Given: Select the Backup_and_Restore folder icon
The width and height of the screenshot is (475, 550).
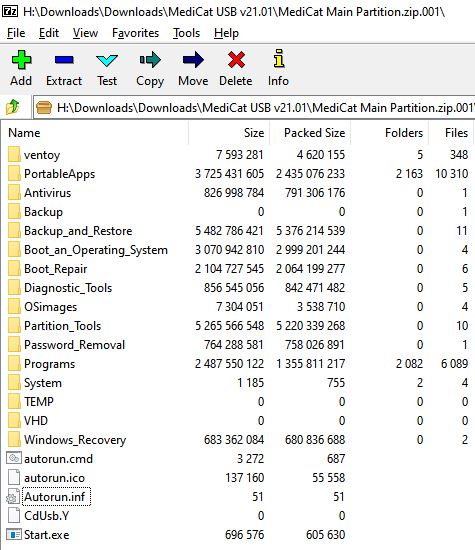Looking at the screenshot, I should tap(14, 230).
